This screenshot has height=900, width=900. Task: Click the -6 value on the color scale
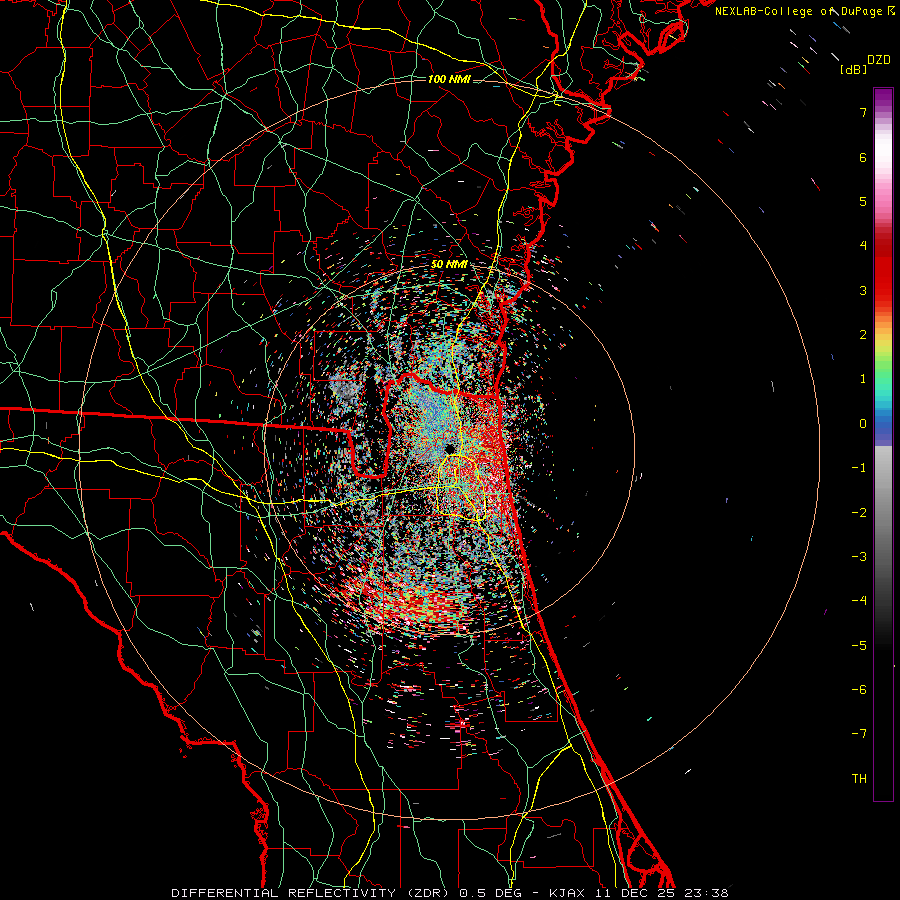click(x=859, y=690)
